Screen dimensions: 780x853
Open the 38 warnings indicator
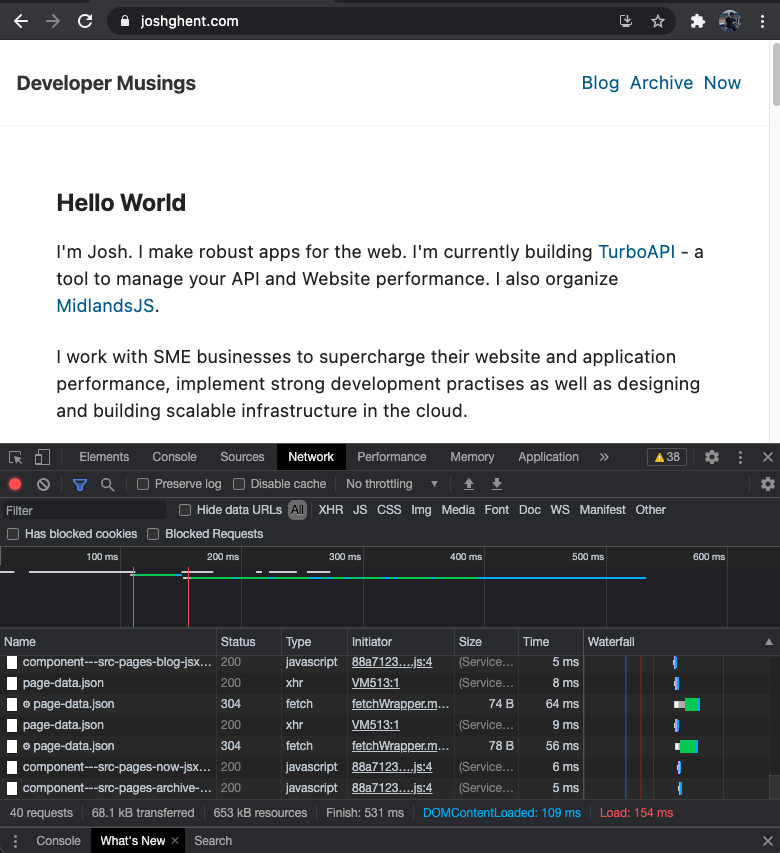click(666, 456)
